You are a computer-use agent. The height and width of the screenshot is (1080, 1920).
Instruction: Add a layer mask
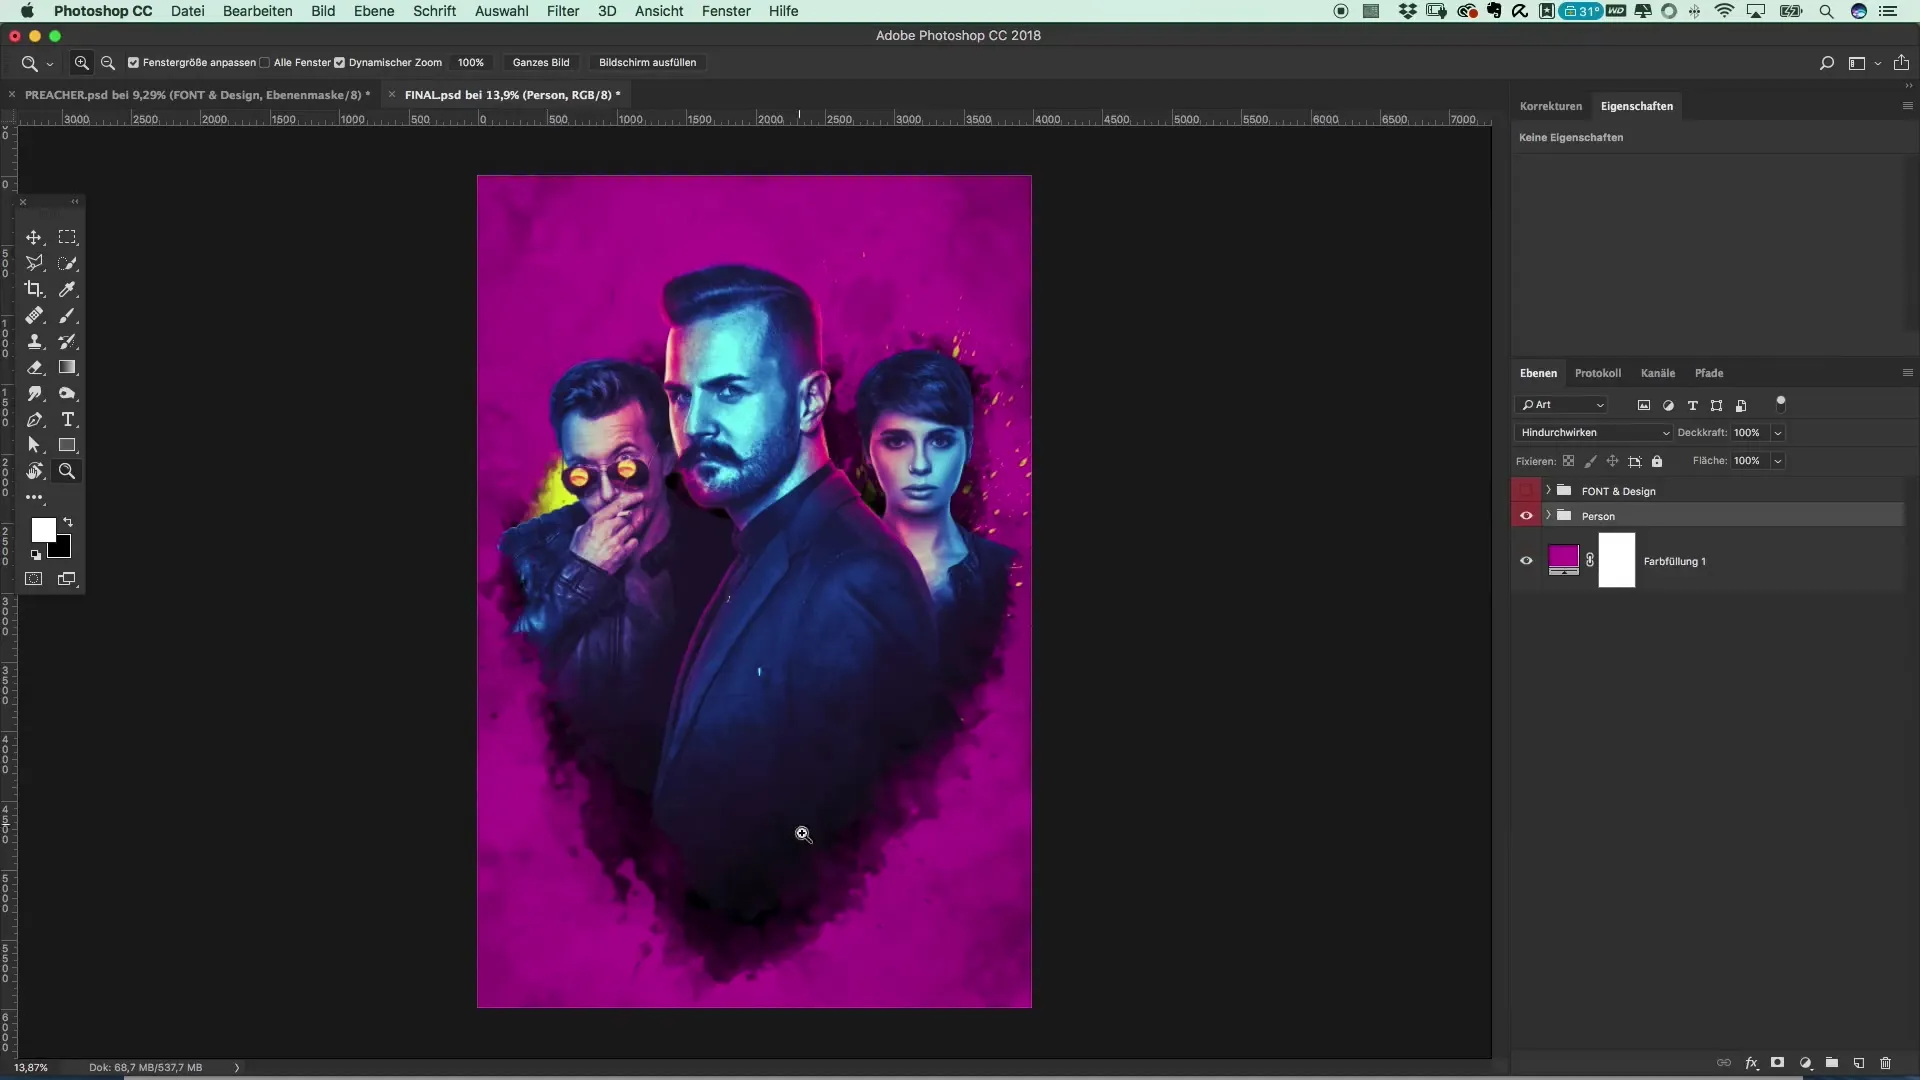pyautogui.click(x=1777, y=1063)
